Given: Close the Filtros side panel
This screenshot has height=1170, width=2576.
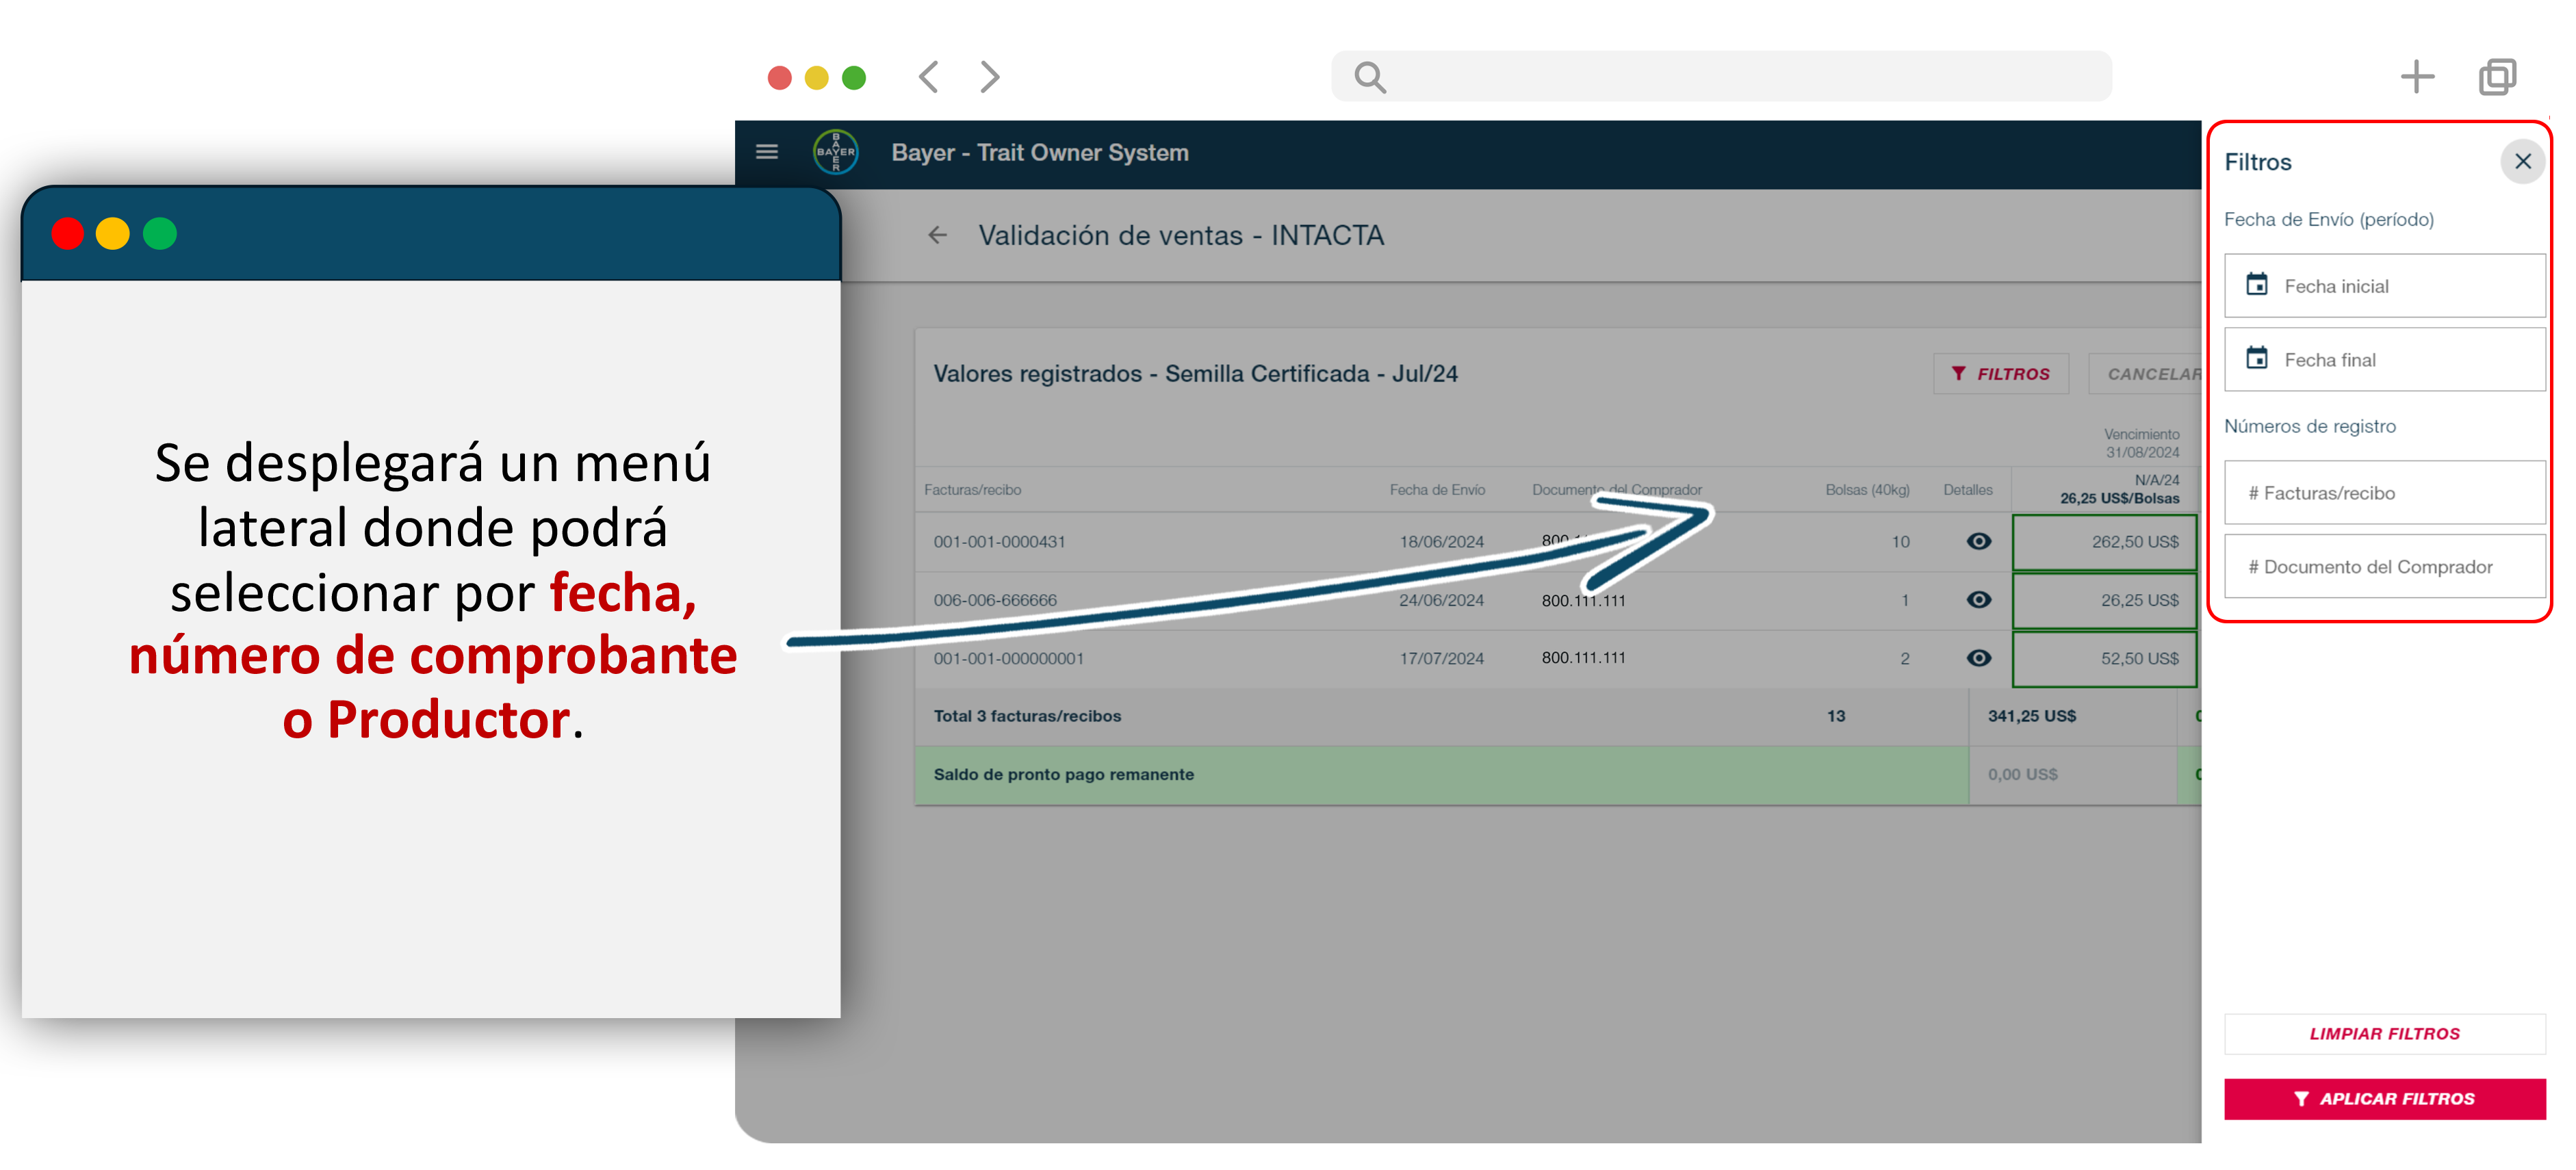Looking at the screenshot, I should coord(2522,161).
